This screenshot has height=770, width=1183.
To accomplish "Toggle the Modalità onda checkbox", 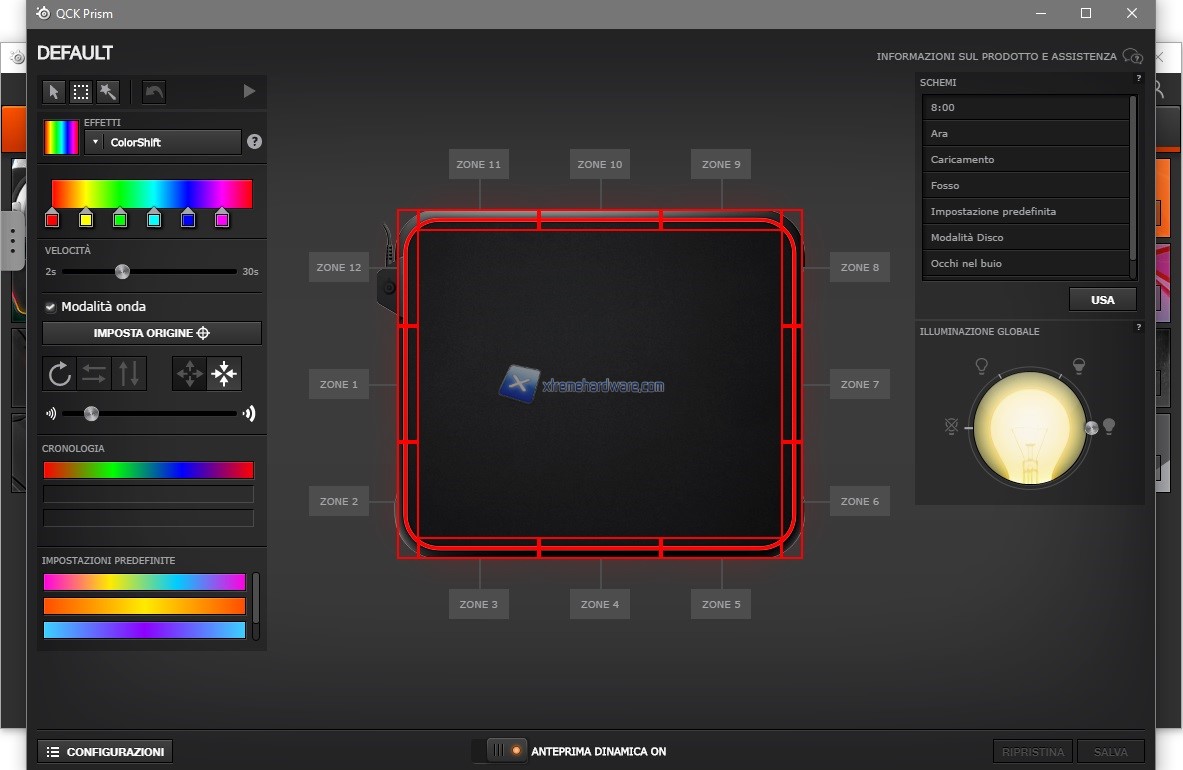I will tap(51, 307).
